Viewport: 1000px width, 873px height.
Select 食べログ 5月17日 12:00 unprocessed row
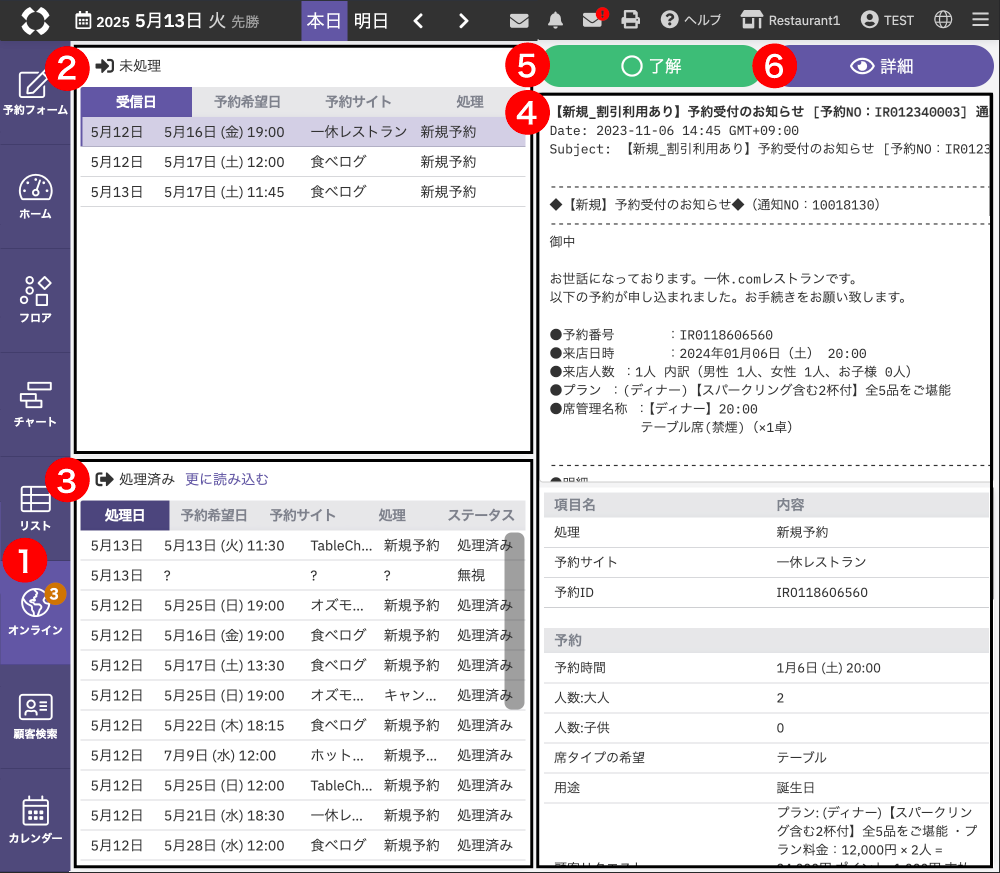pyautogui.click(x=303, y=162)
